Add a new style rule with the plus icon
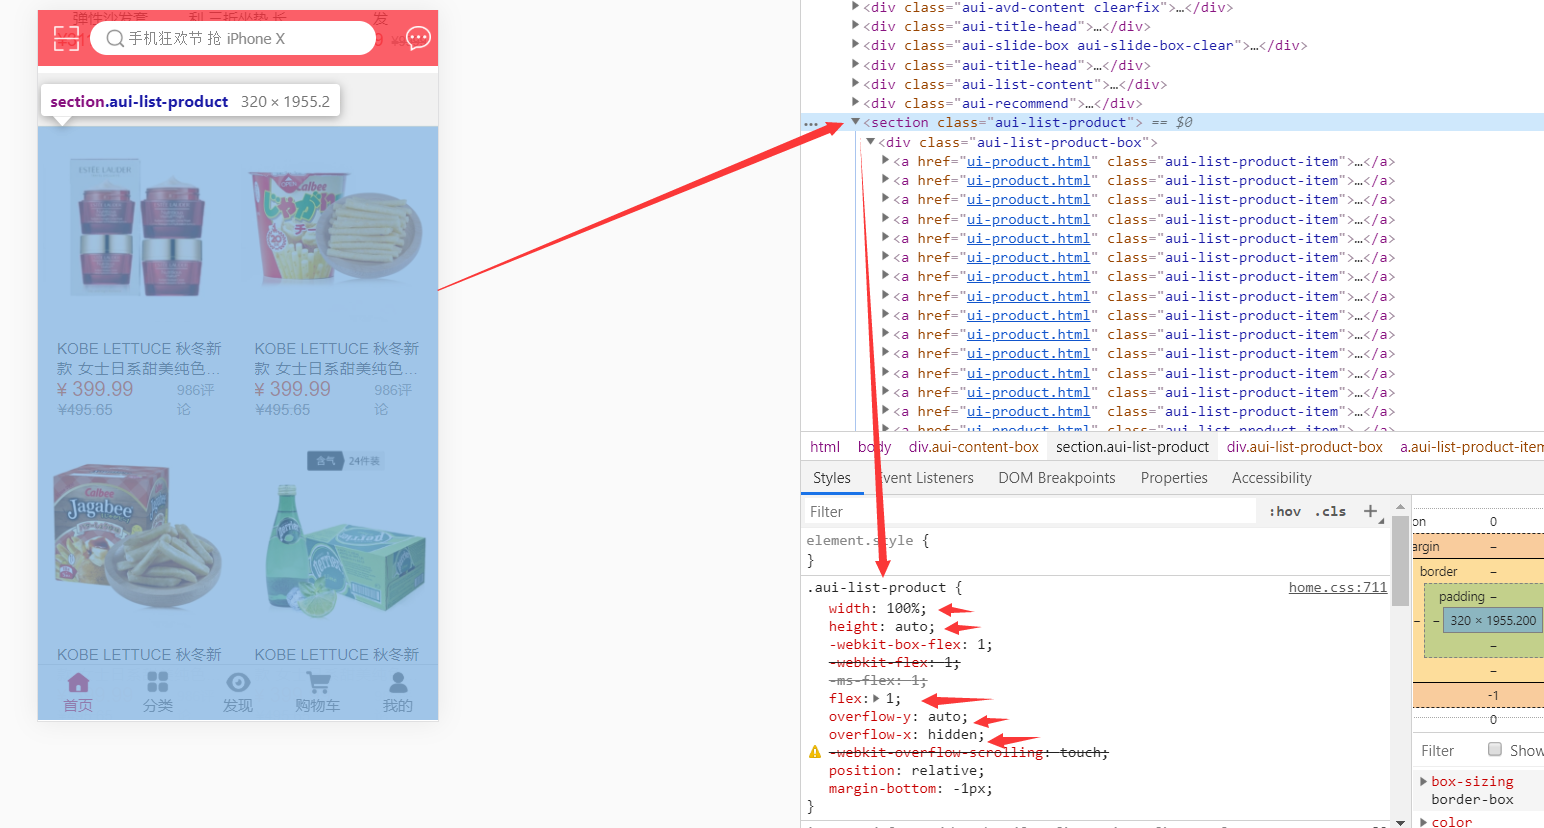1544x828 pixels. pos(1370,511)
